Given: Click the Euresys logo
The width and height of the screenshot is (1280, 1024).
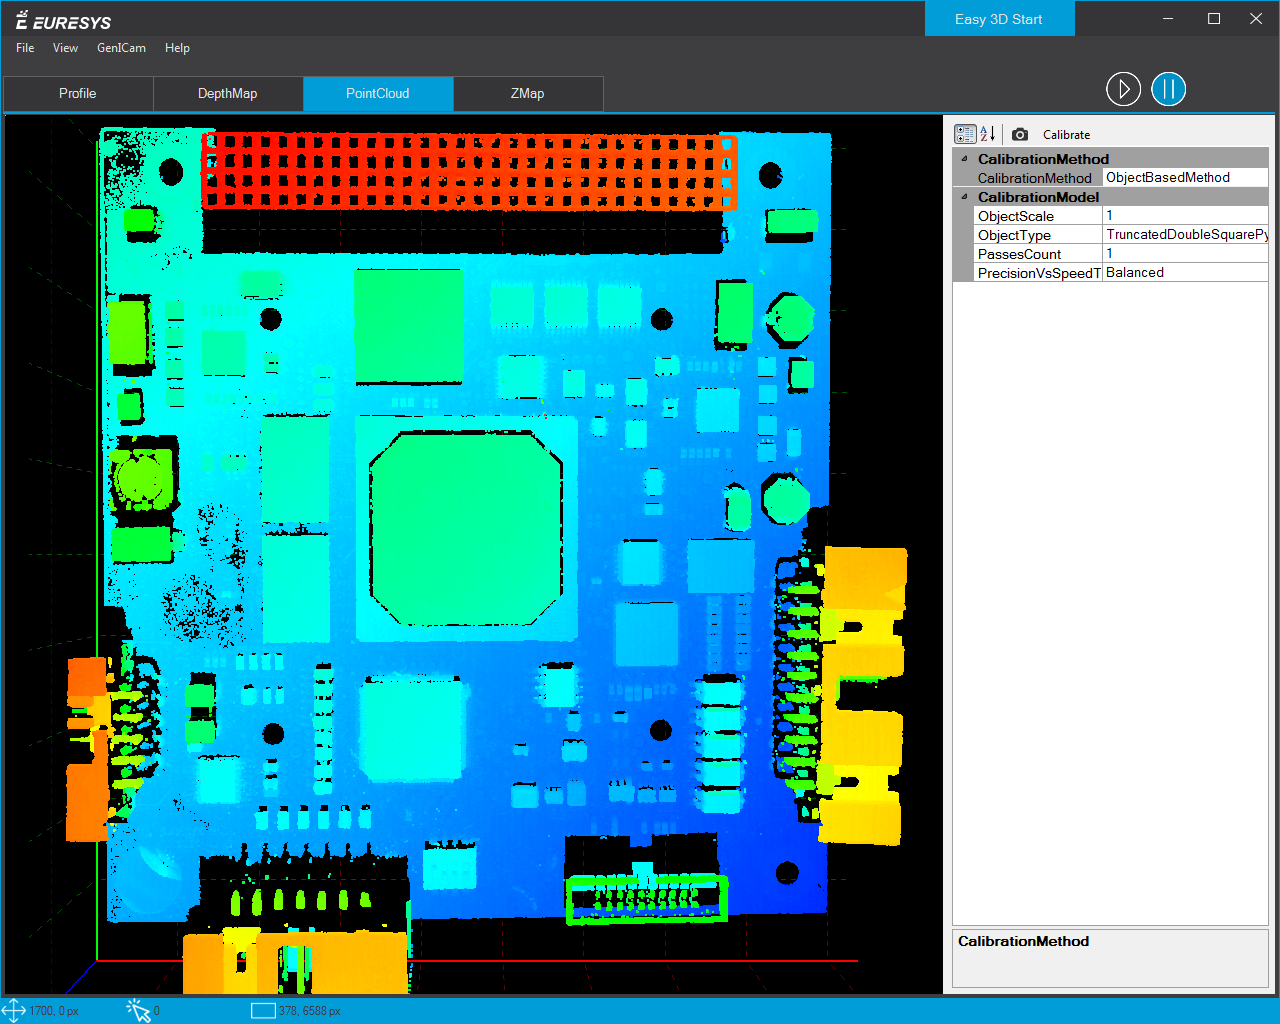Looking at the screenshot, I should pos(64,21).
